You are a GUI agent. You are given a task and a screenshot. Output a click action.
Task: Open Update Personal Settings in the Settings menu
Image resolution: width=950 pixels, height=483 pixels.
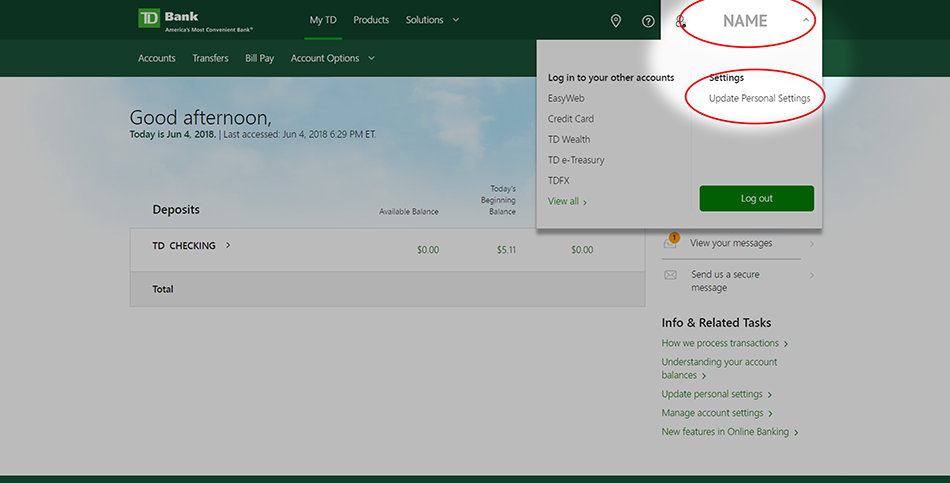point(759,98)
